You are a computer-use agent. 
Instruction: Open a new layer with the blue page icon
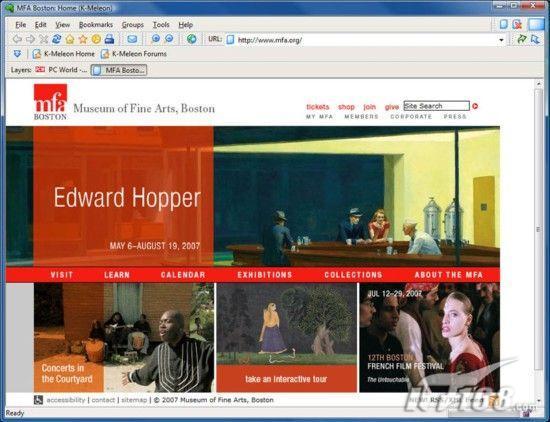(x=503, y=24)
